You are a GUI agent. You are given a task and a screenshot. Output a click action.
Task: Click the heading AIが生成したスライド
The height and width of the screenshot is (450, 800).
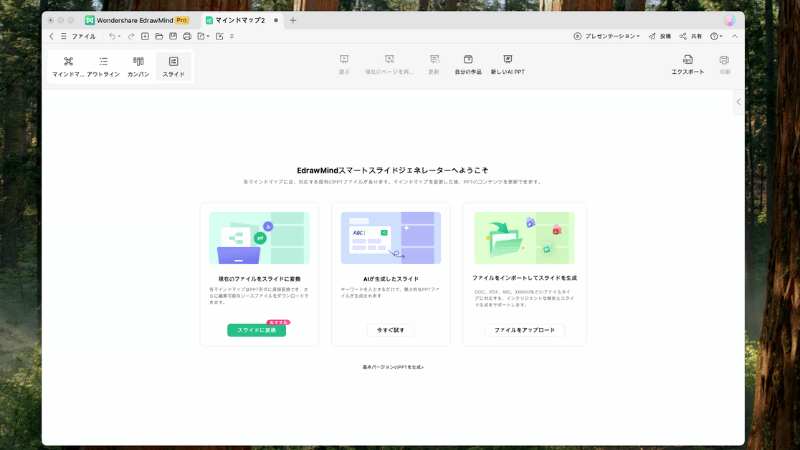391,279
